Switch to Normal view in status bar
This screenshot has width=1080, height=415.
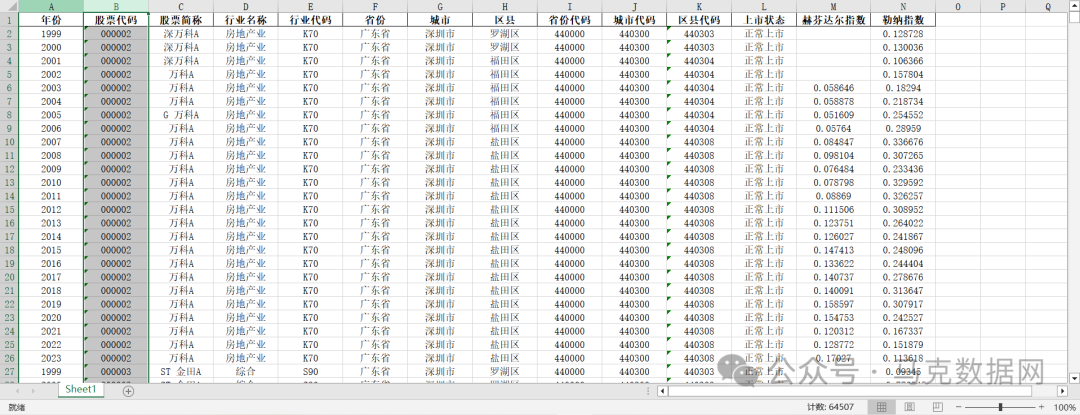pos(881,407)
